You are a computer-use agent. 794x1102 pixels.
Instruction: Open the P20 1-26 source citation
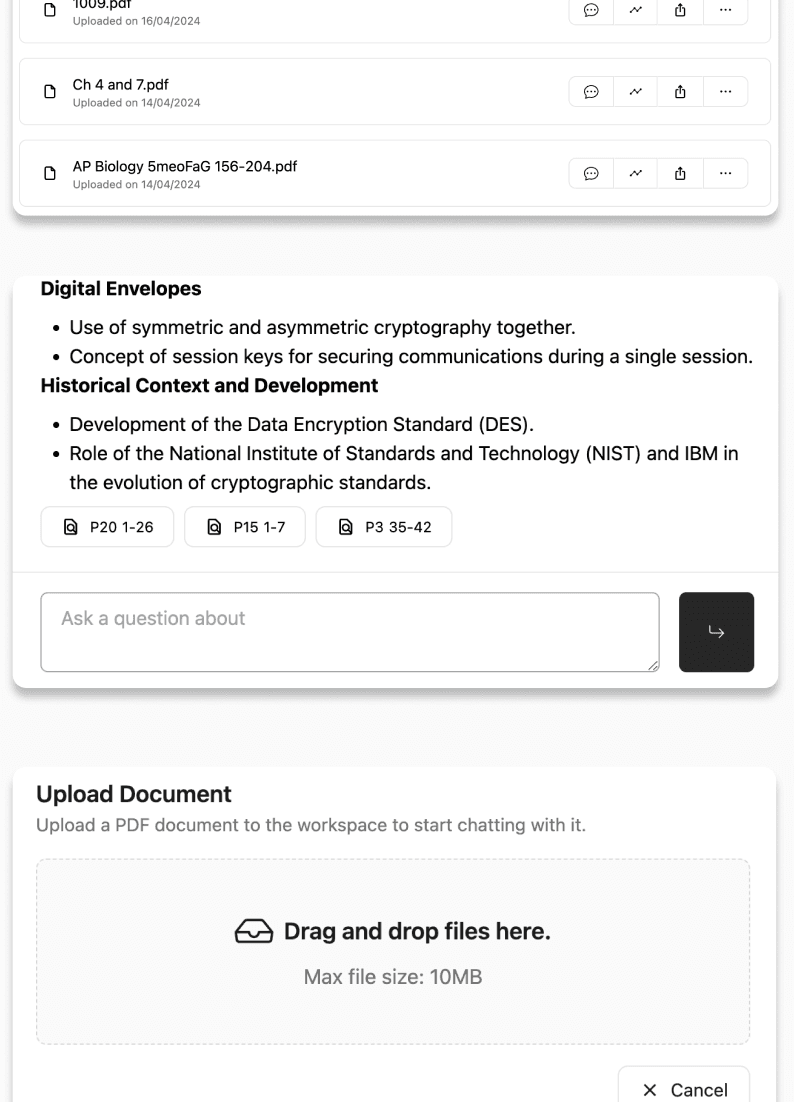[107, 527]
